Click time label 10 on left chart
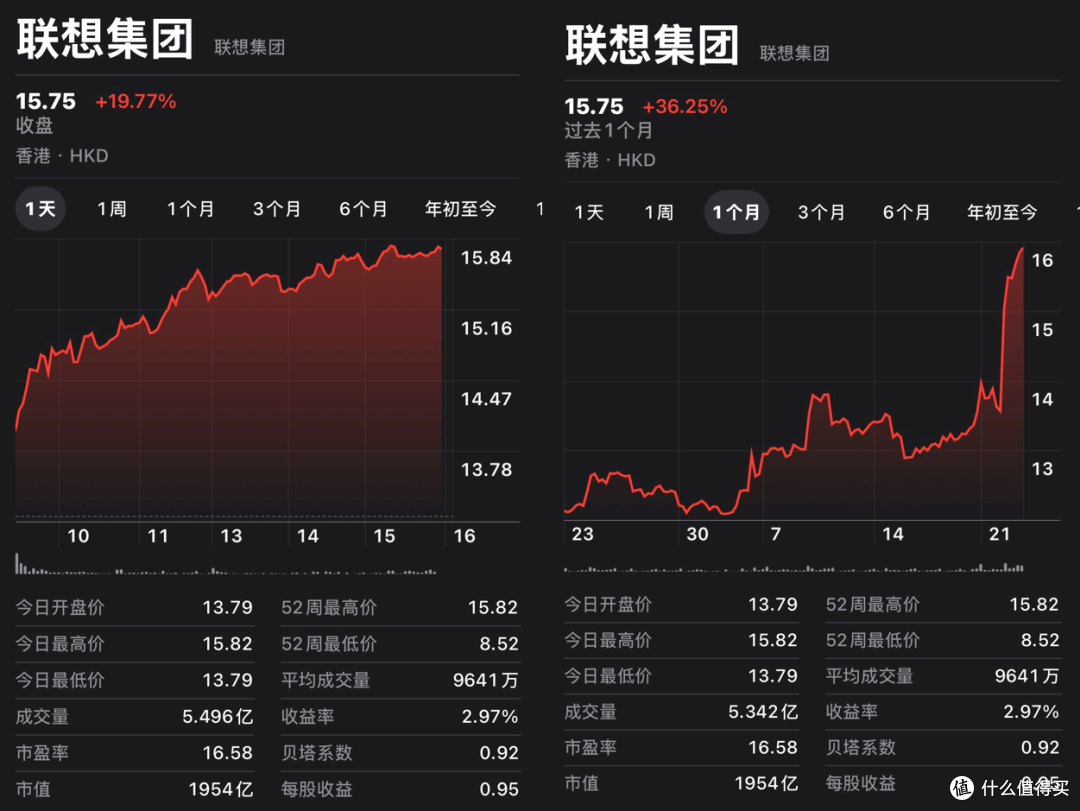The image size is (1080, 811). pyautogui.click(x=79, y=536)
